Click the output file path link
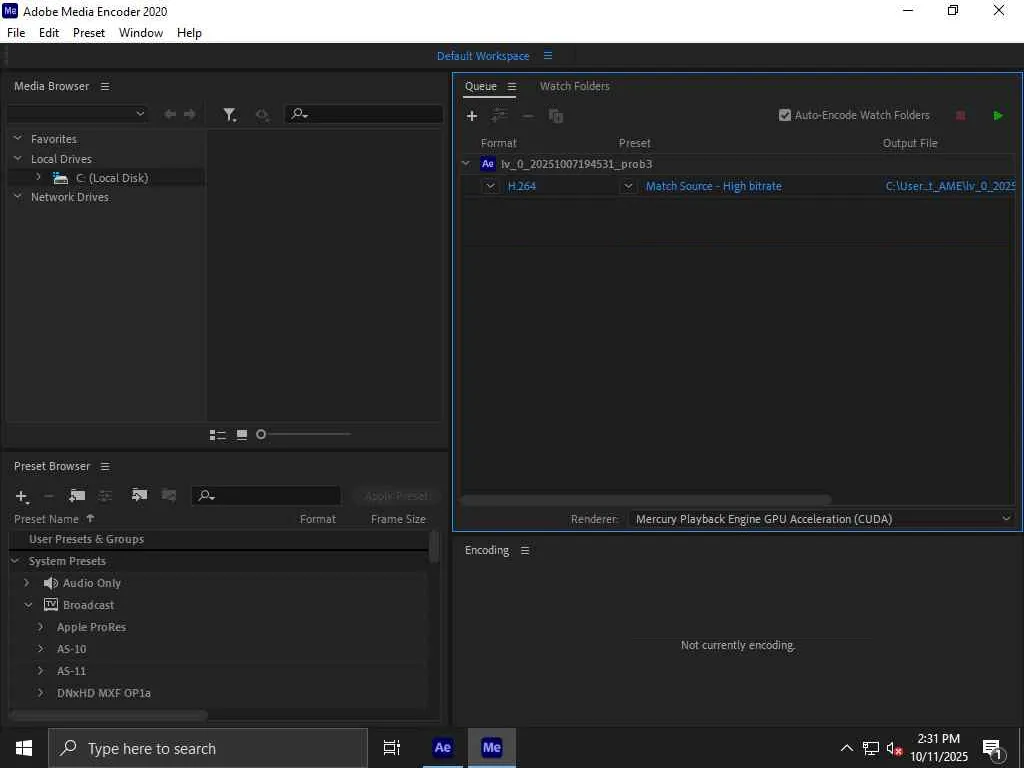This screenshot has height=768, width=1024. (x=950, y=186)
